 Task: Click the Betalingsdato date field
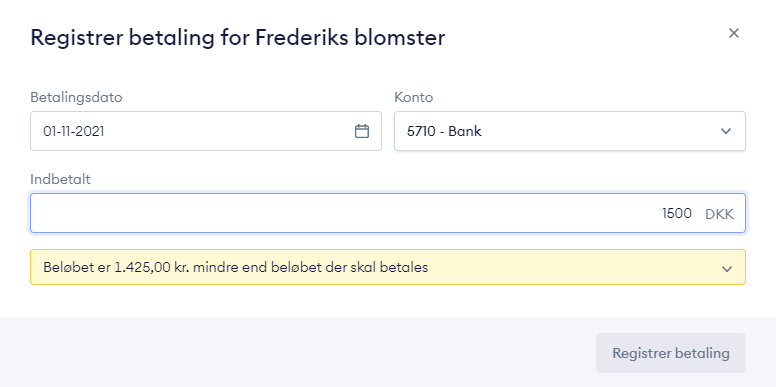pyautogui.click(x=206, y=131)
